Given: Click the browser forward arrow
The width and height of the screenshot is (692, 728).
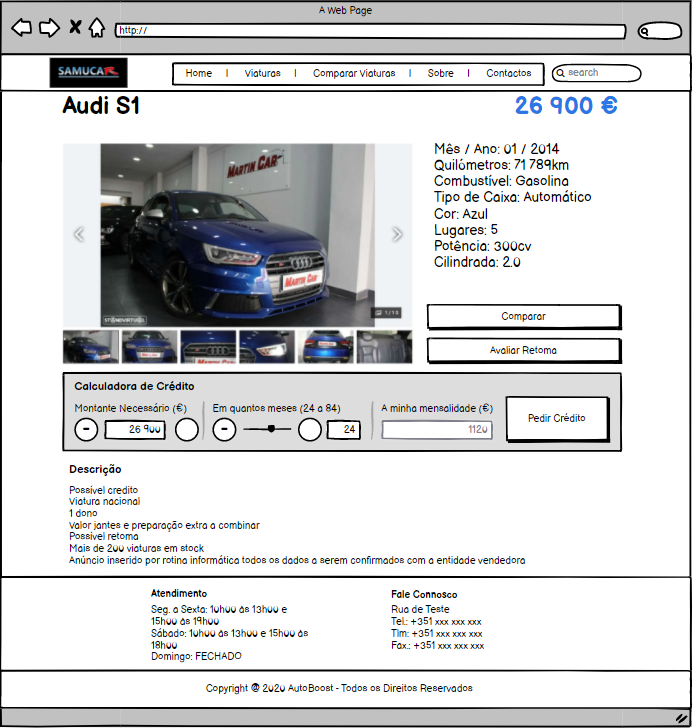Looking at the screenshot, I should (48, 28).
